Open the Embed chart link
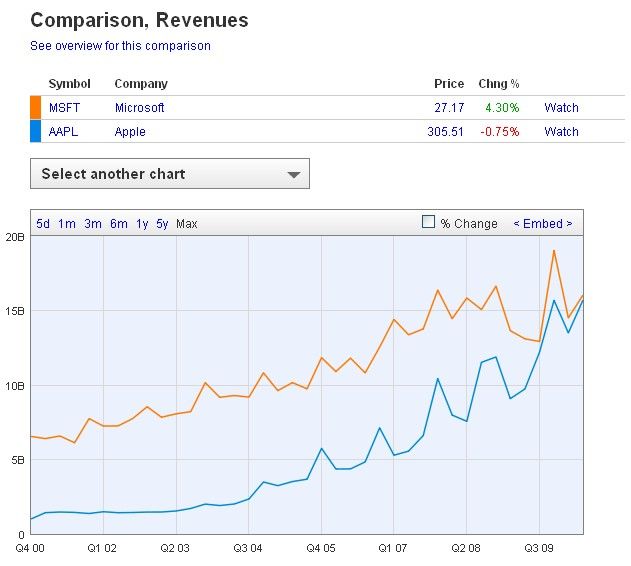 (x=543, y=223)
